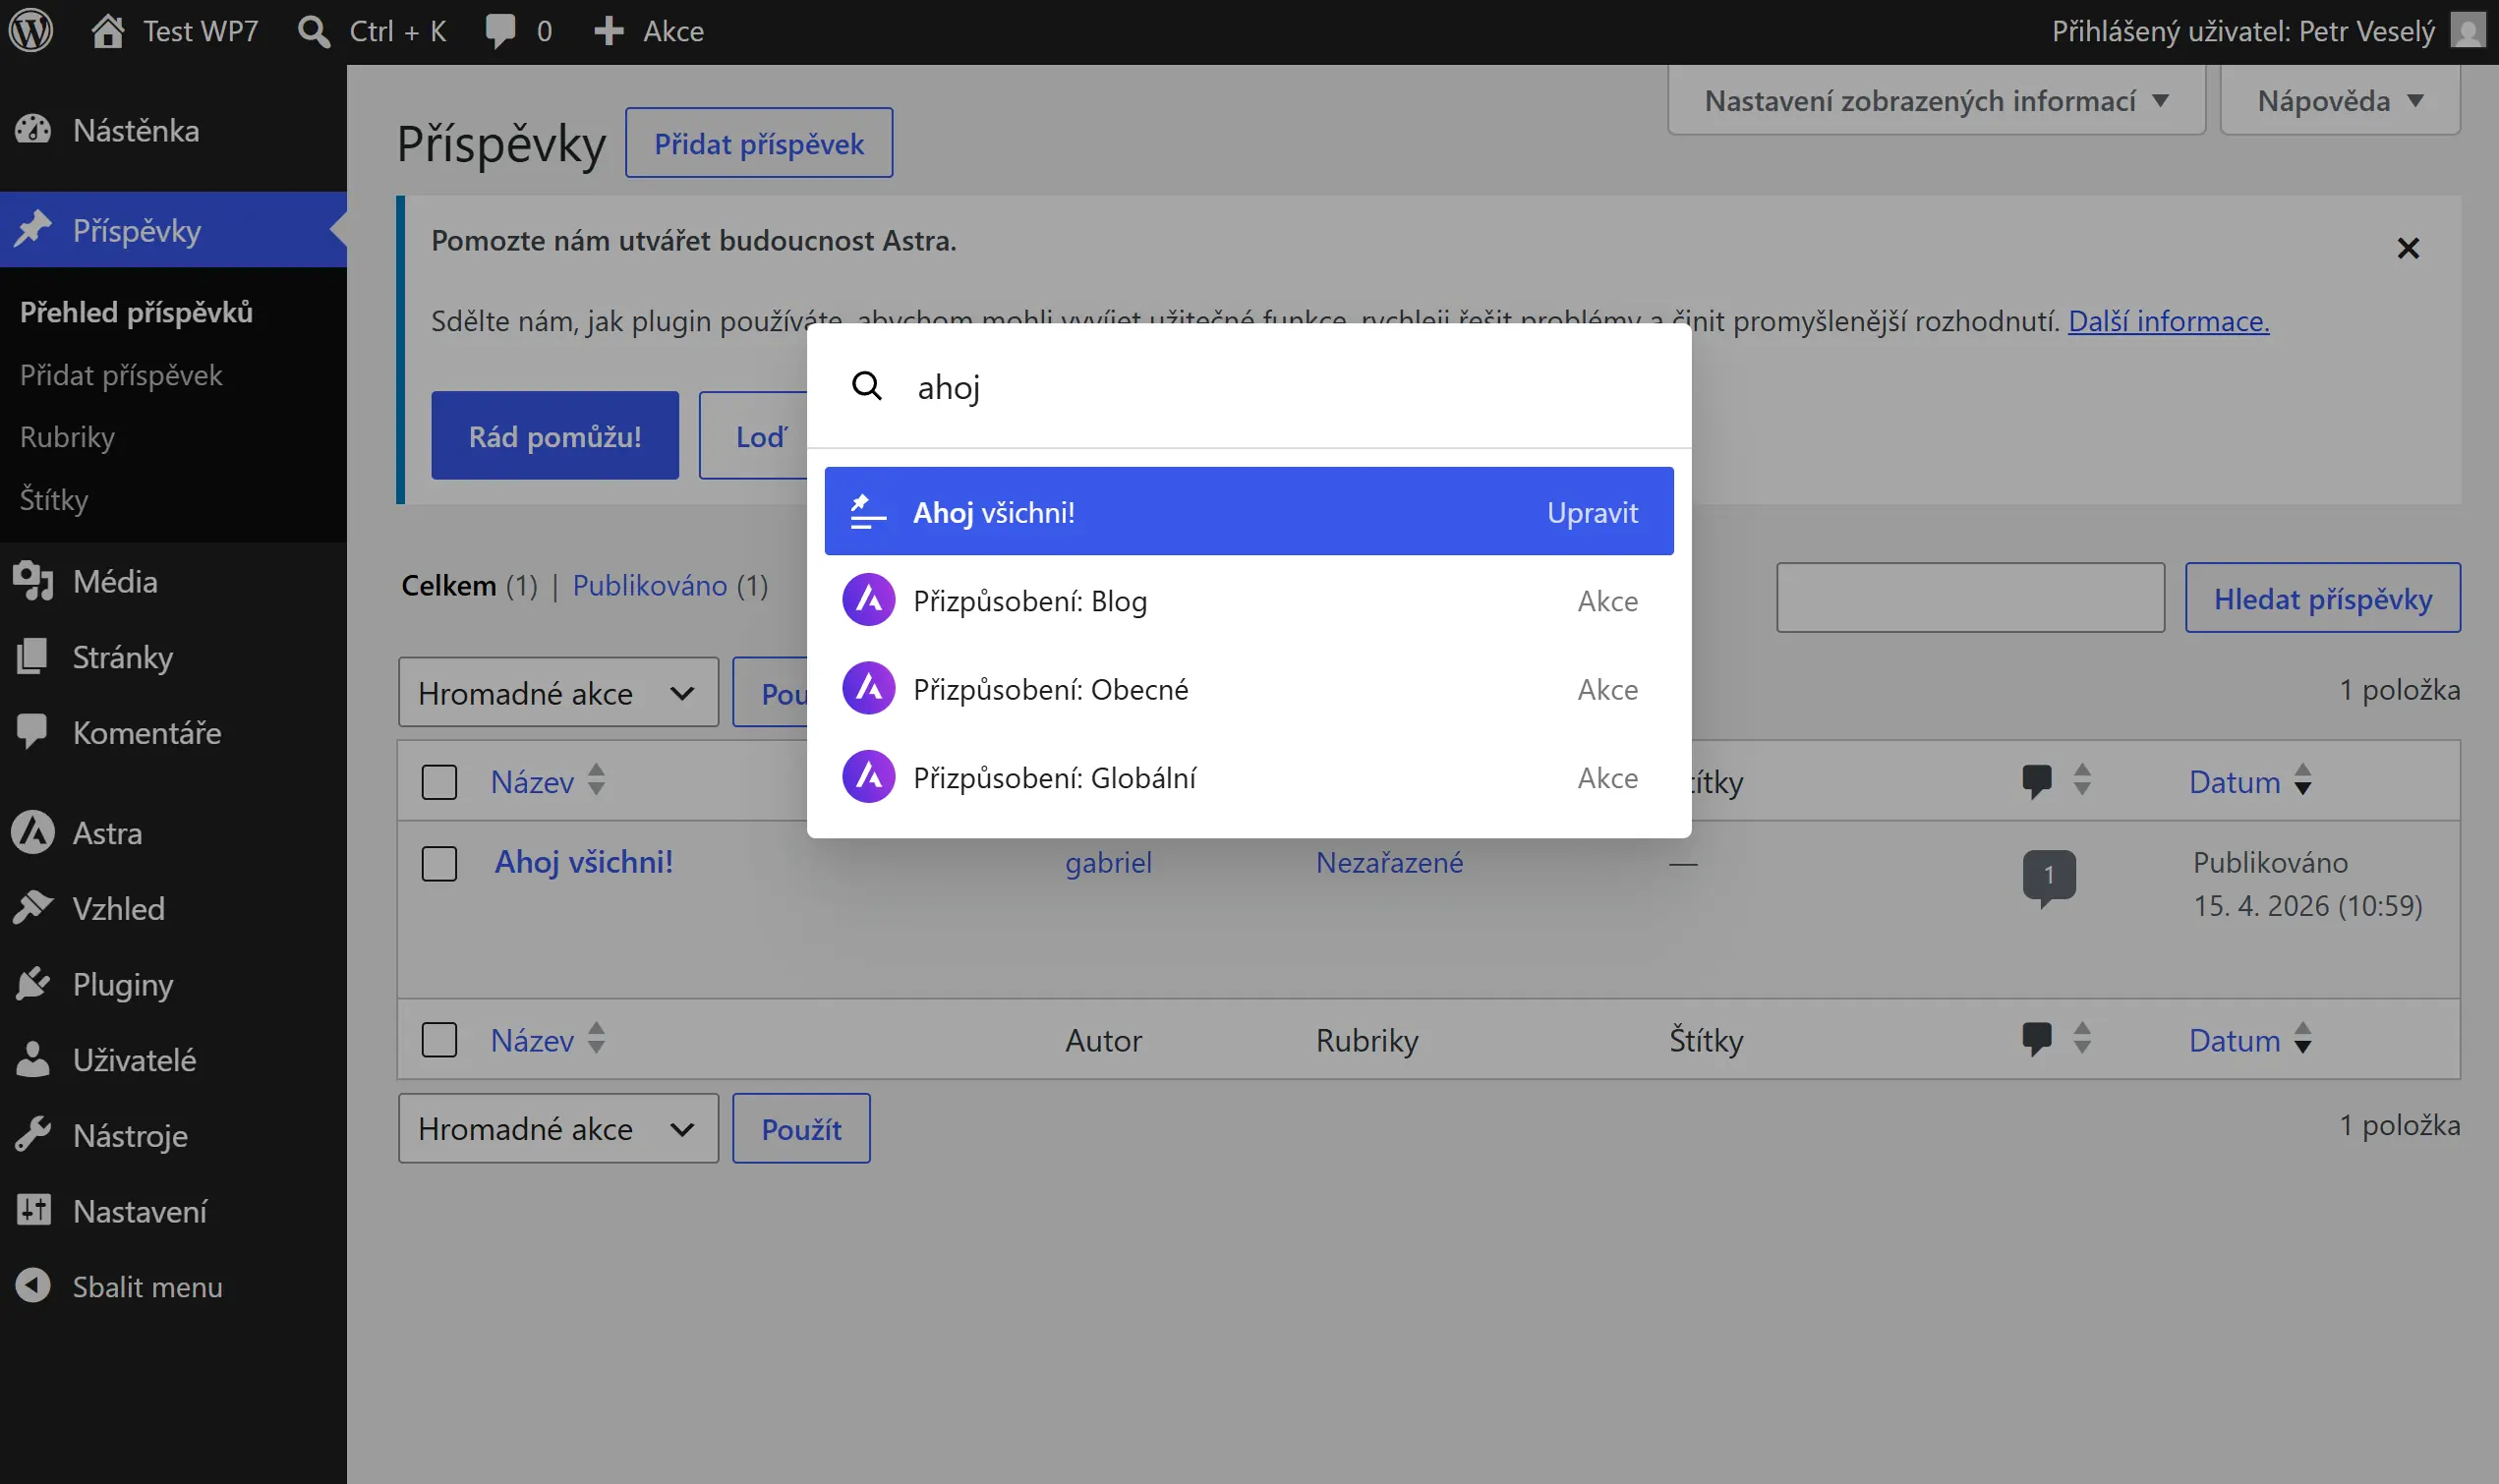Select Ahoj všichni! result in command palette

[1247, 512]
